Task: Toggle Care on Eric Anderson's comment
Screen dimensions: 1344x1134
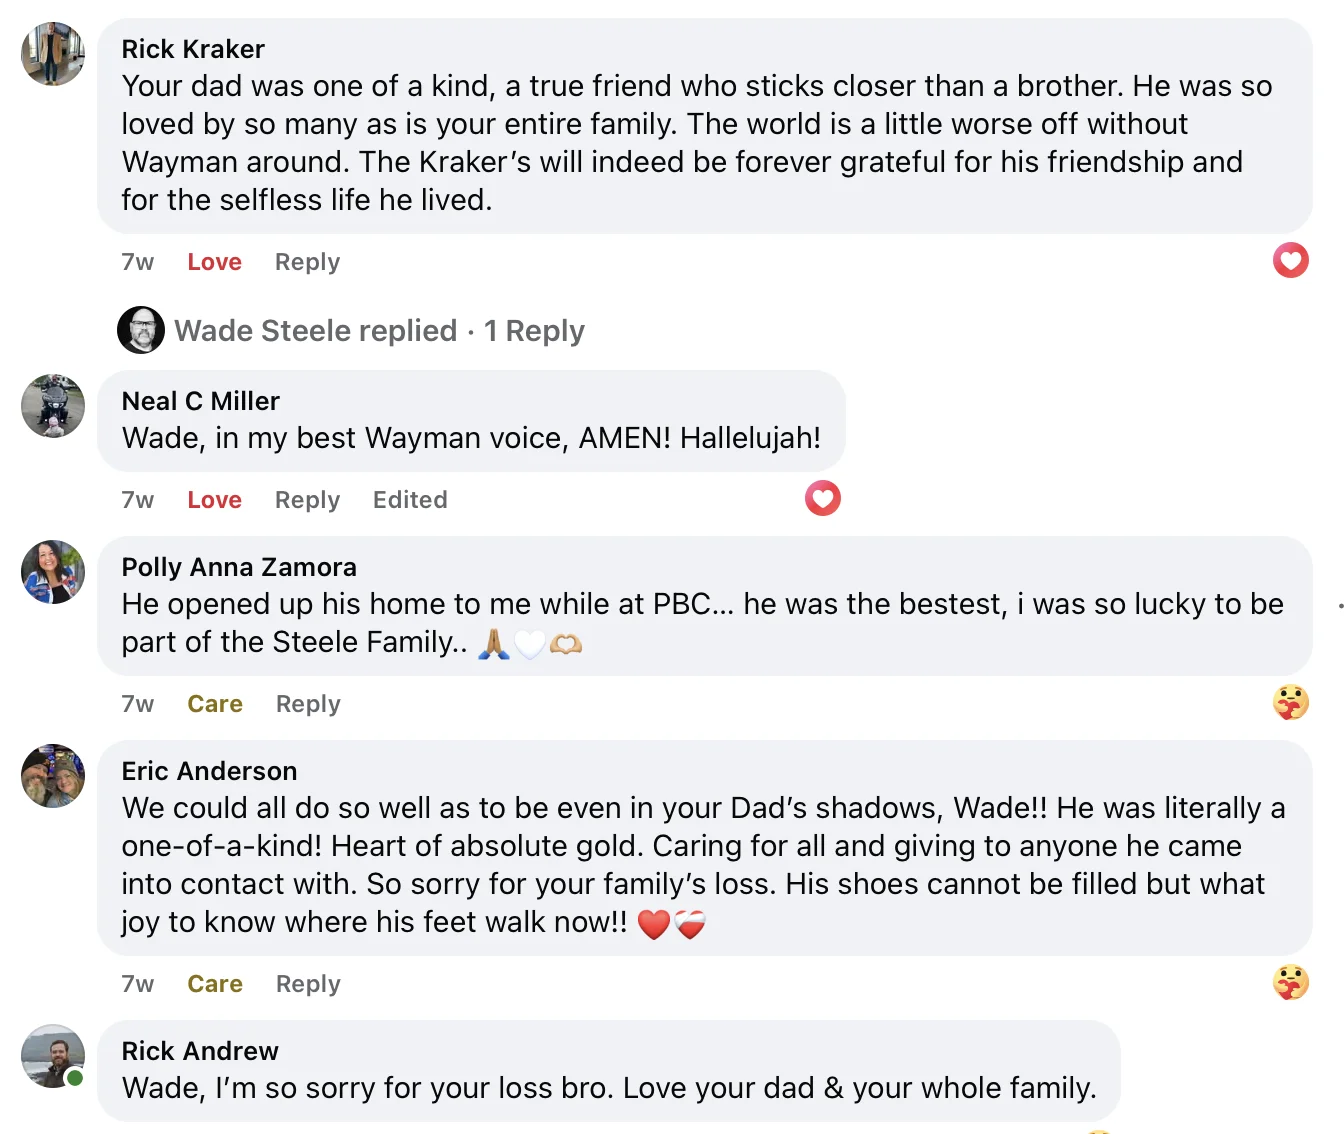Action: [x=215, y=984]
